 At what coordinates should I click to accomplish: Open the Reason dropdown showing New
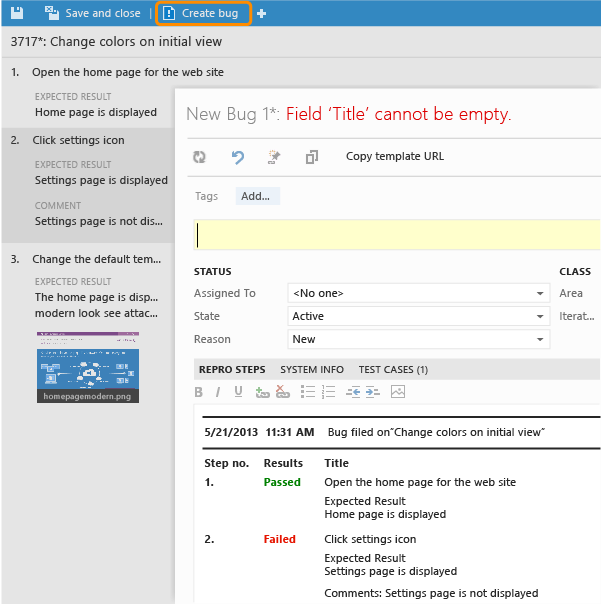pyautogui.click(x=540, y=340)
